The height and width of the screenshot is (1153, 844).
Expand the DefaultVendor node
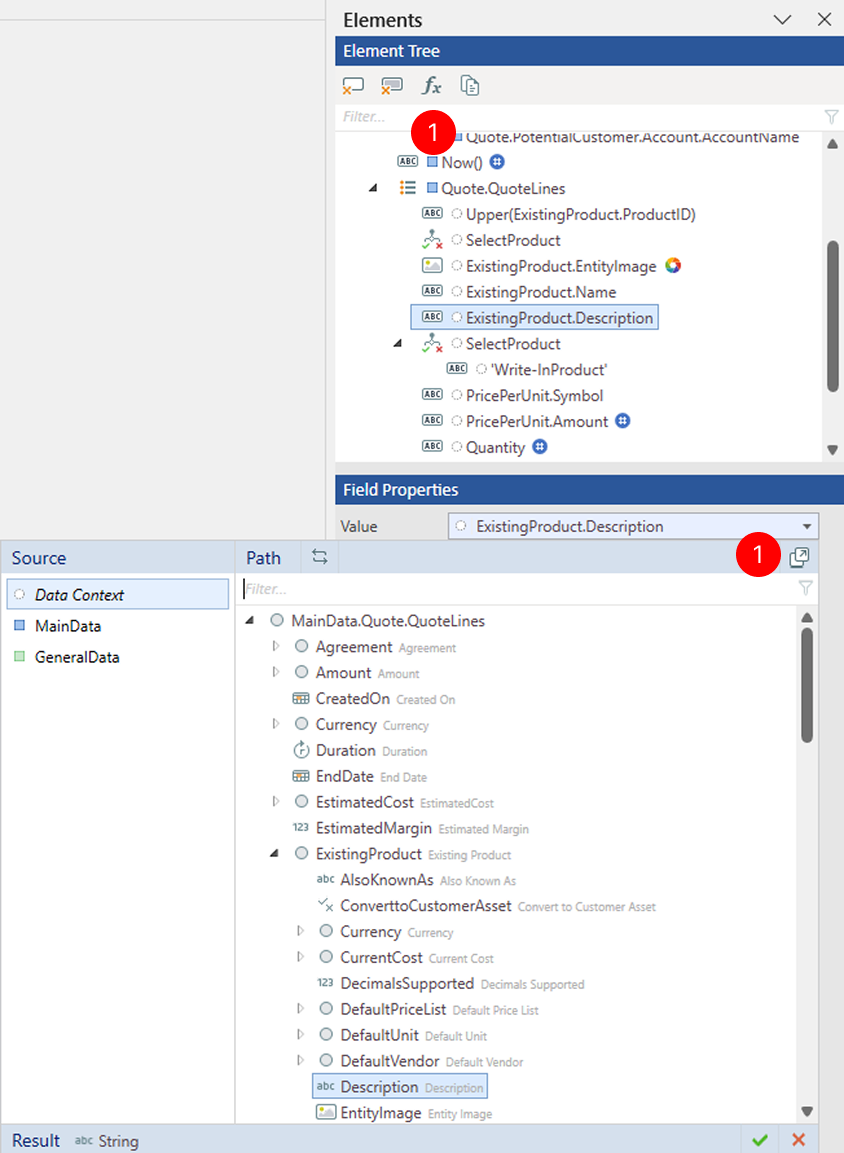pos(300,1060)
